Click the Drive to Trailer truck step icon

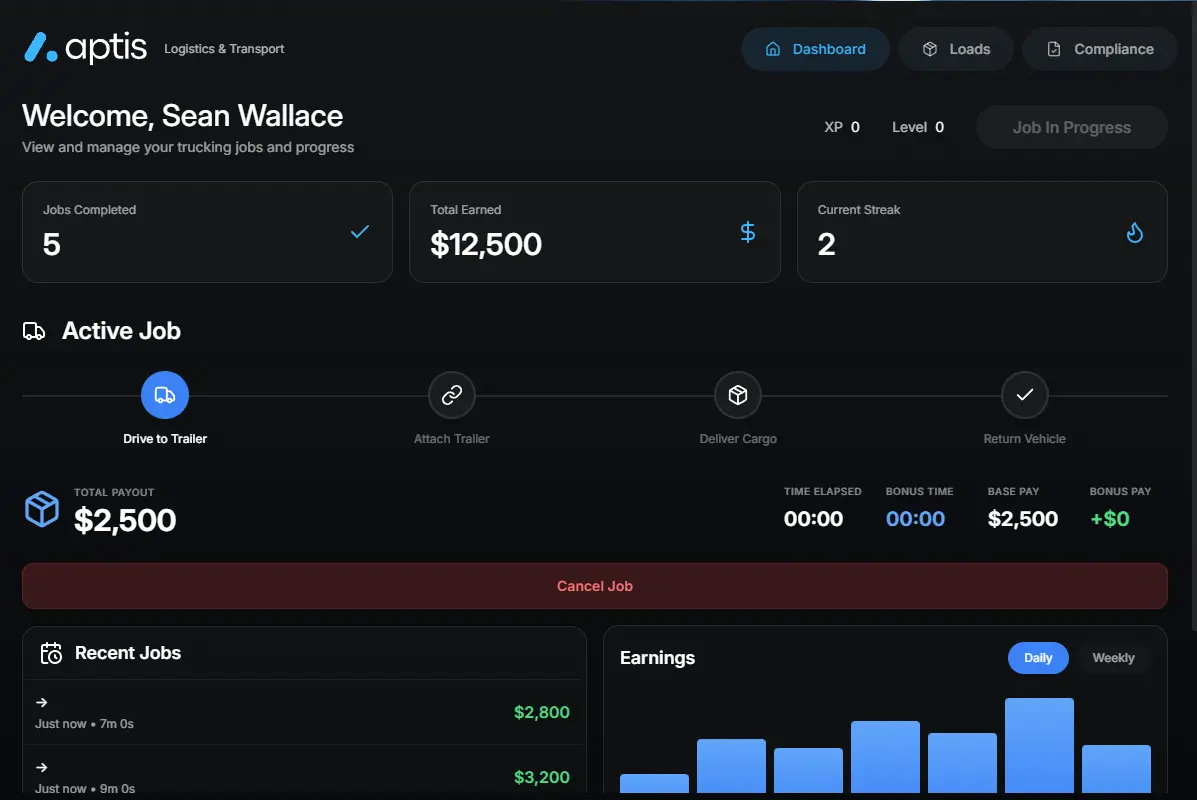[165, 395]
